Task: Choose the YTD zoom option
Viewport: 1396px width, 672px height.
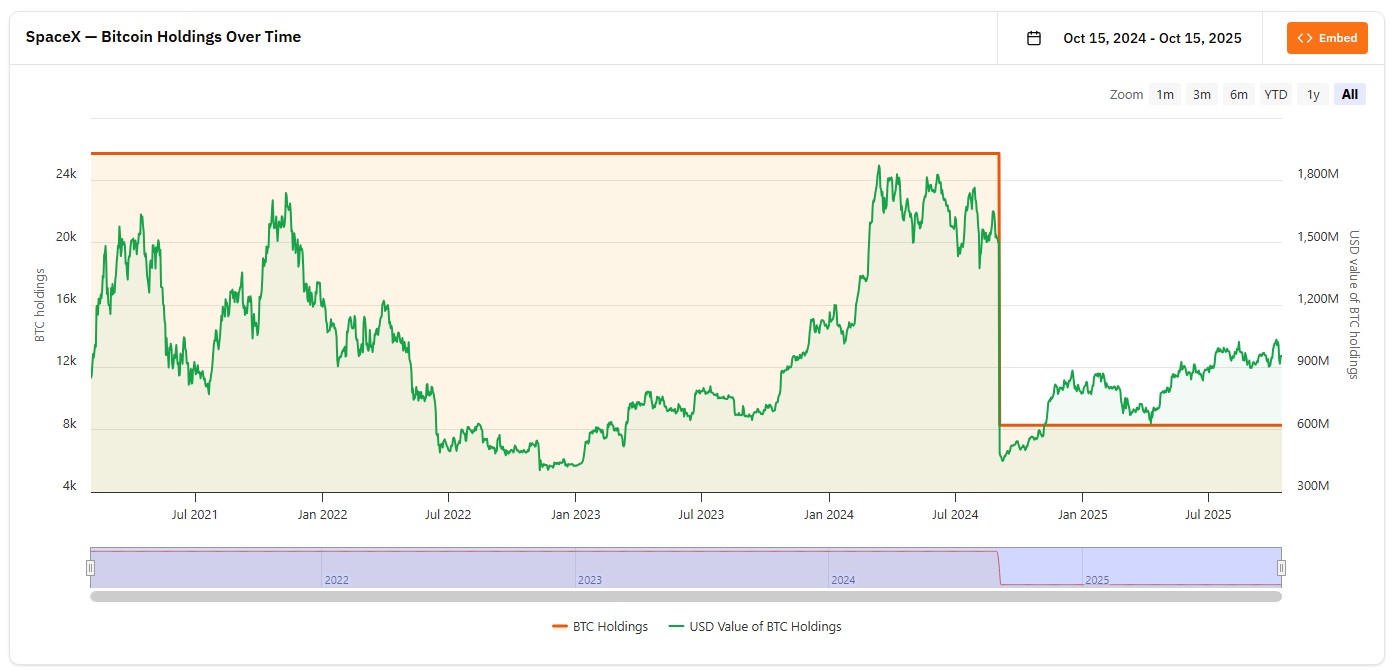Action: [x=1276, y=95]
